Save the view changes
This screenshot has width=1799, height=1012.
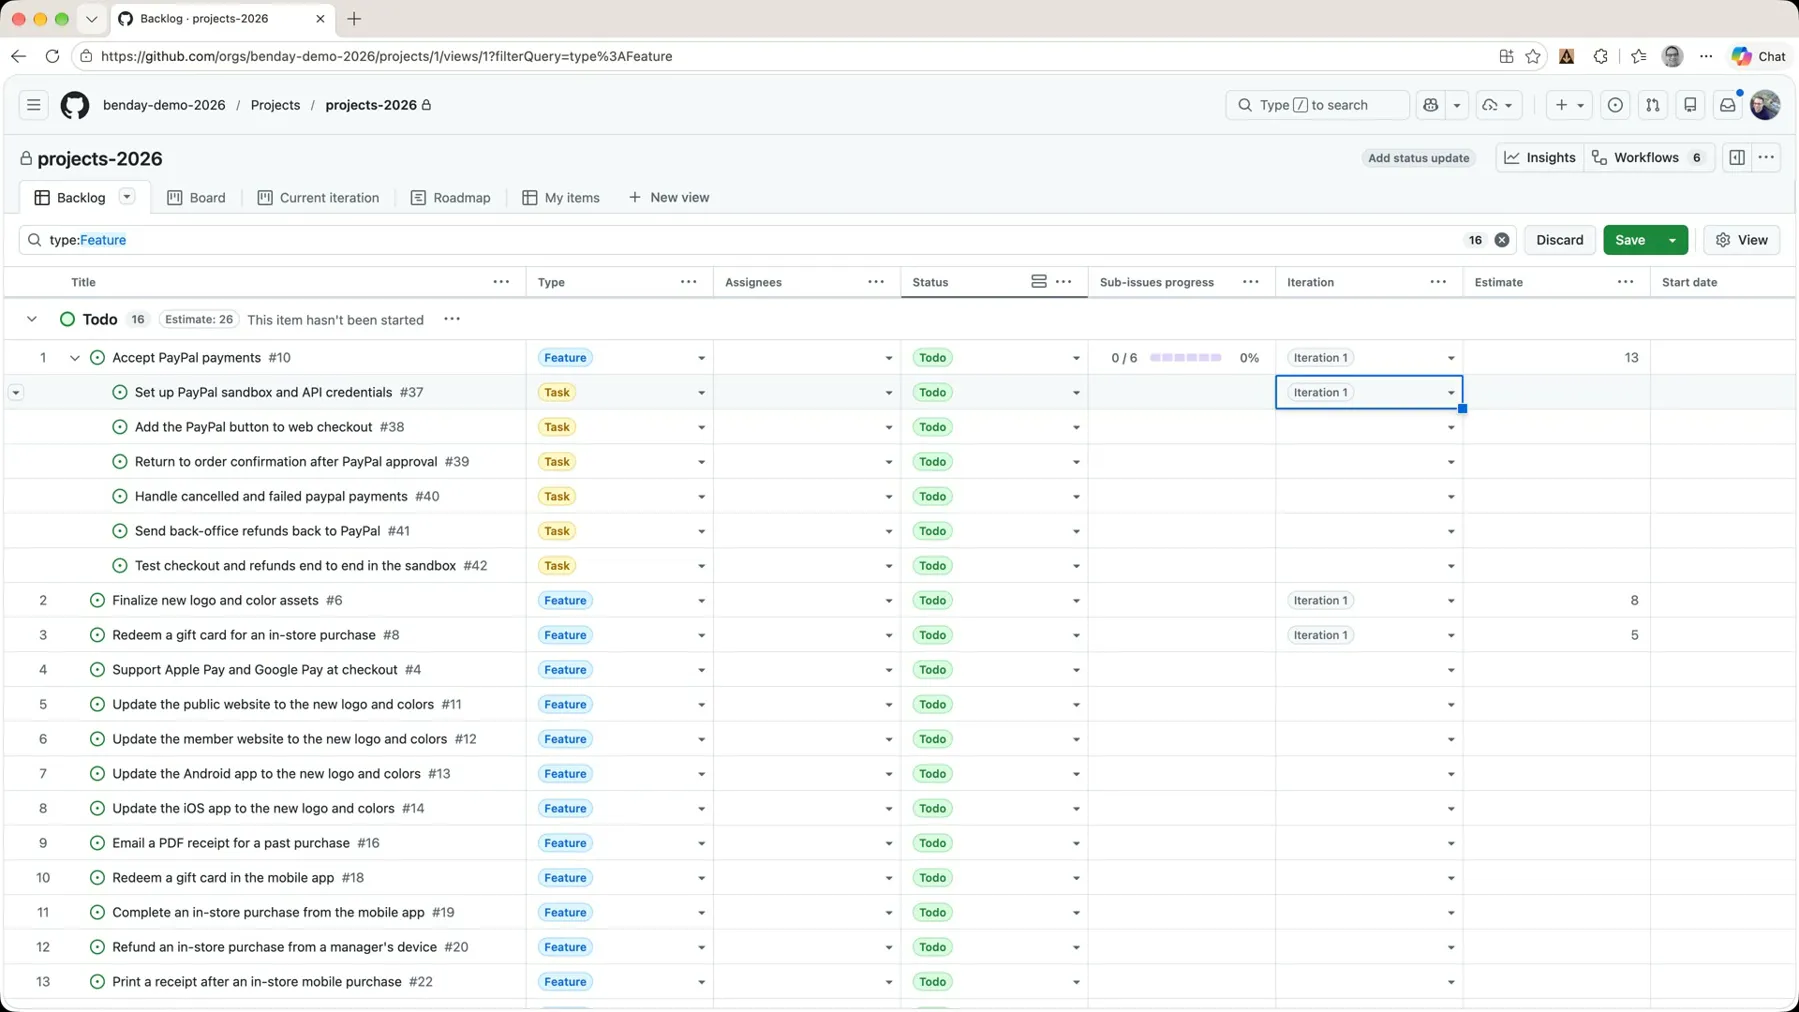click(1630, 240)
